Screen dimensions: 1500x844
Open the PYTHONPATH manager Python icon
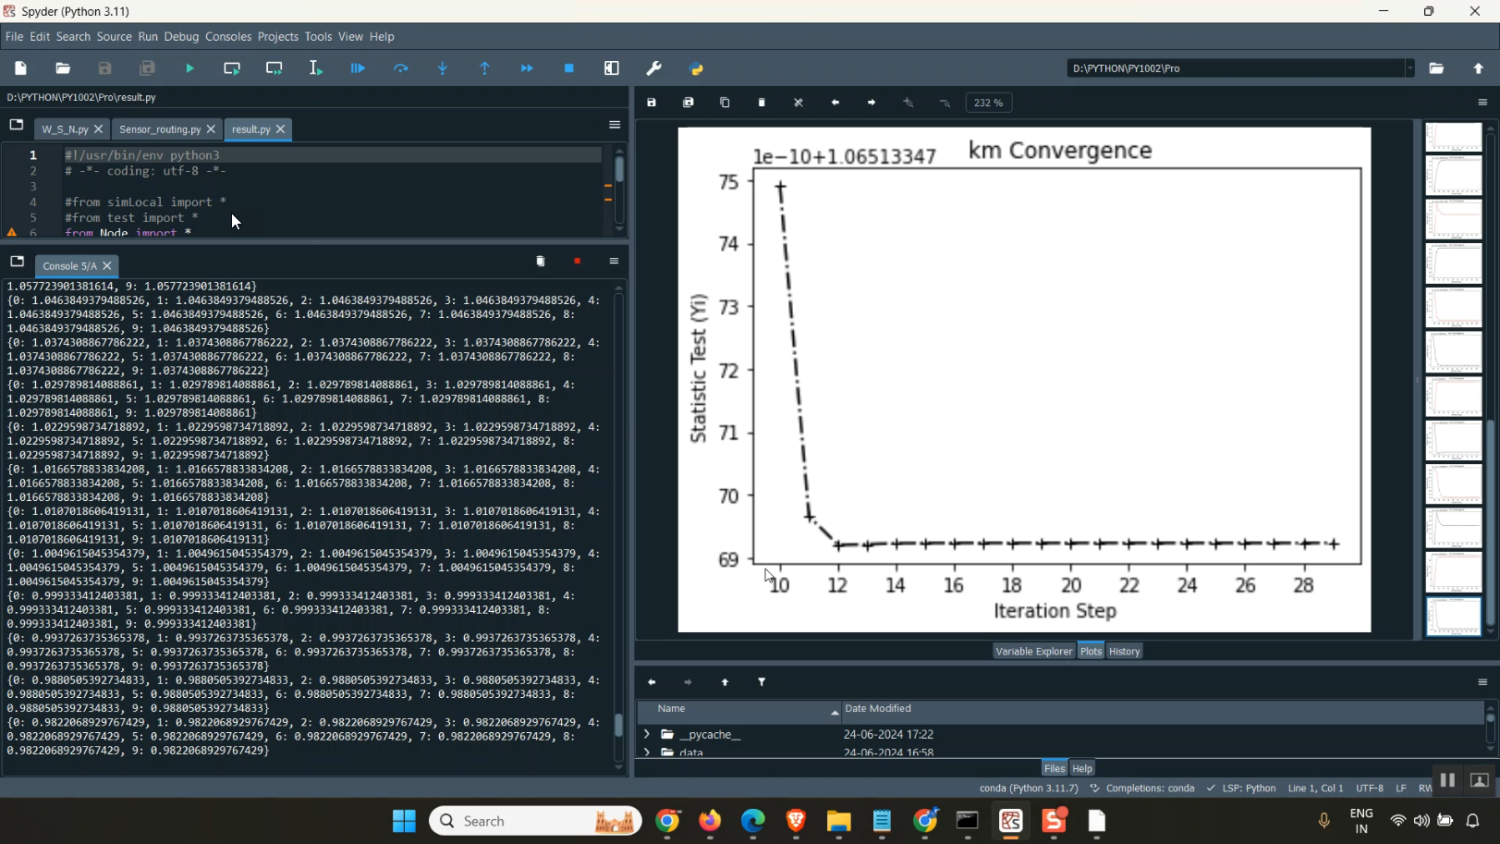click(697, 69)
